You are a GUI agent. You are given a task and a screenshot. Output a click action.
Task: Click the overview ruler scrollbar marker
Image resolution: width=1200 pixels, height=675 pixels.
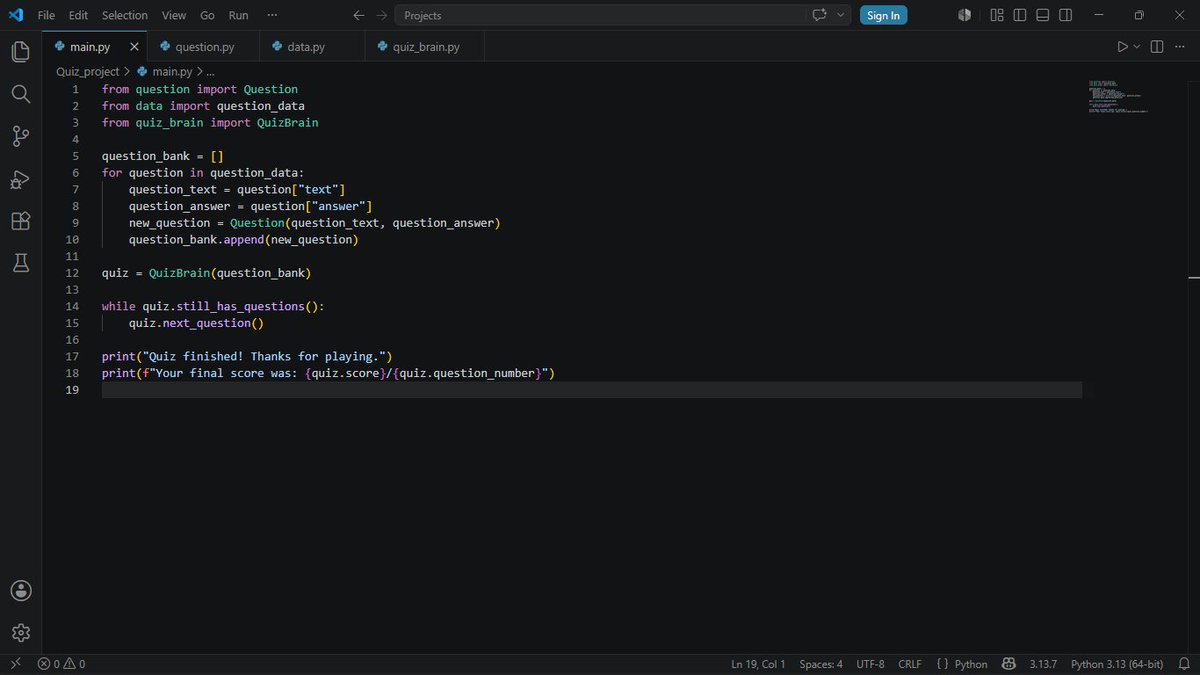point(1194,277)
